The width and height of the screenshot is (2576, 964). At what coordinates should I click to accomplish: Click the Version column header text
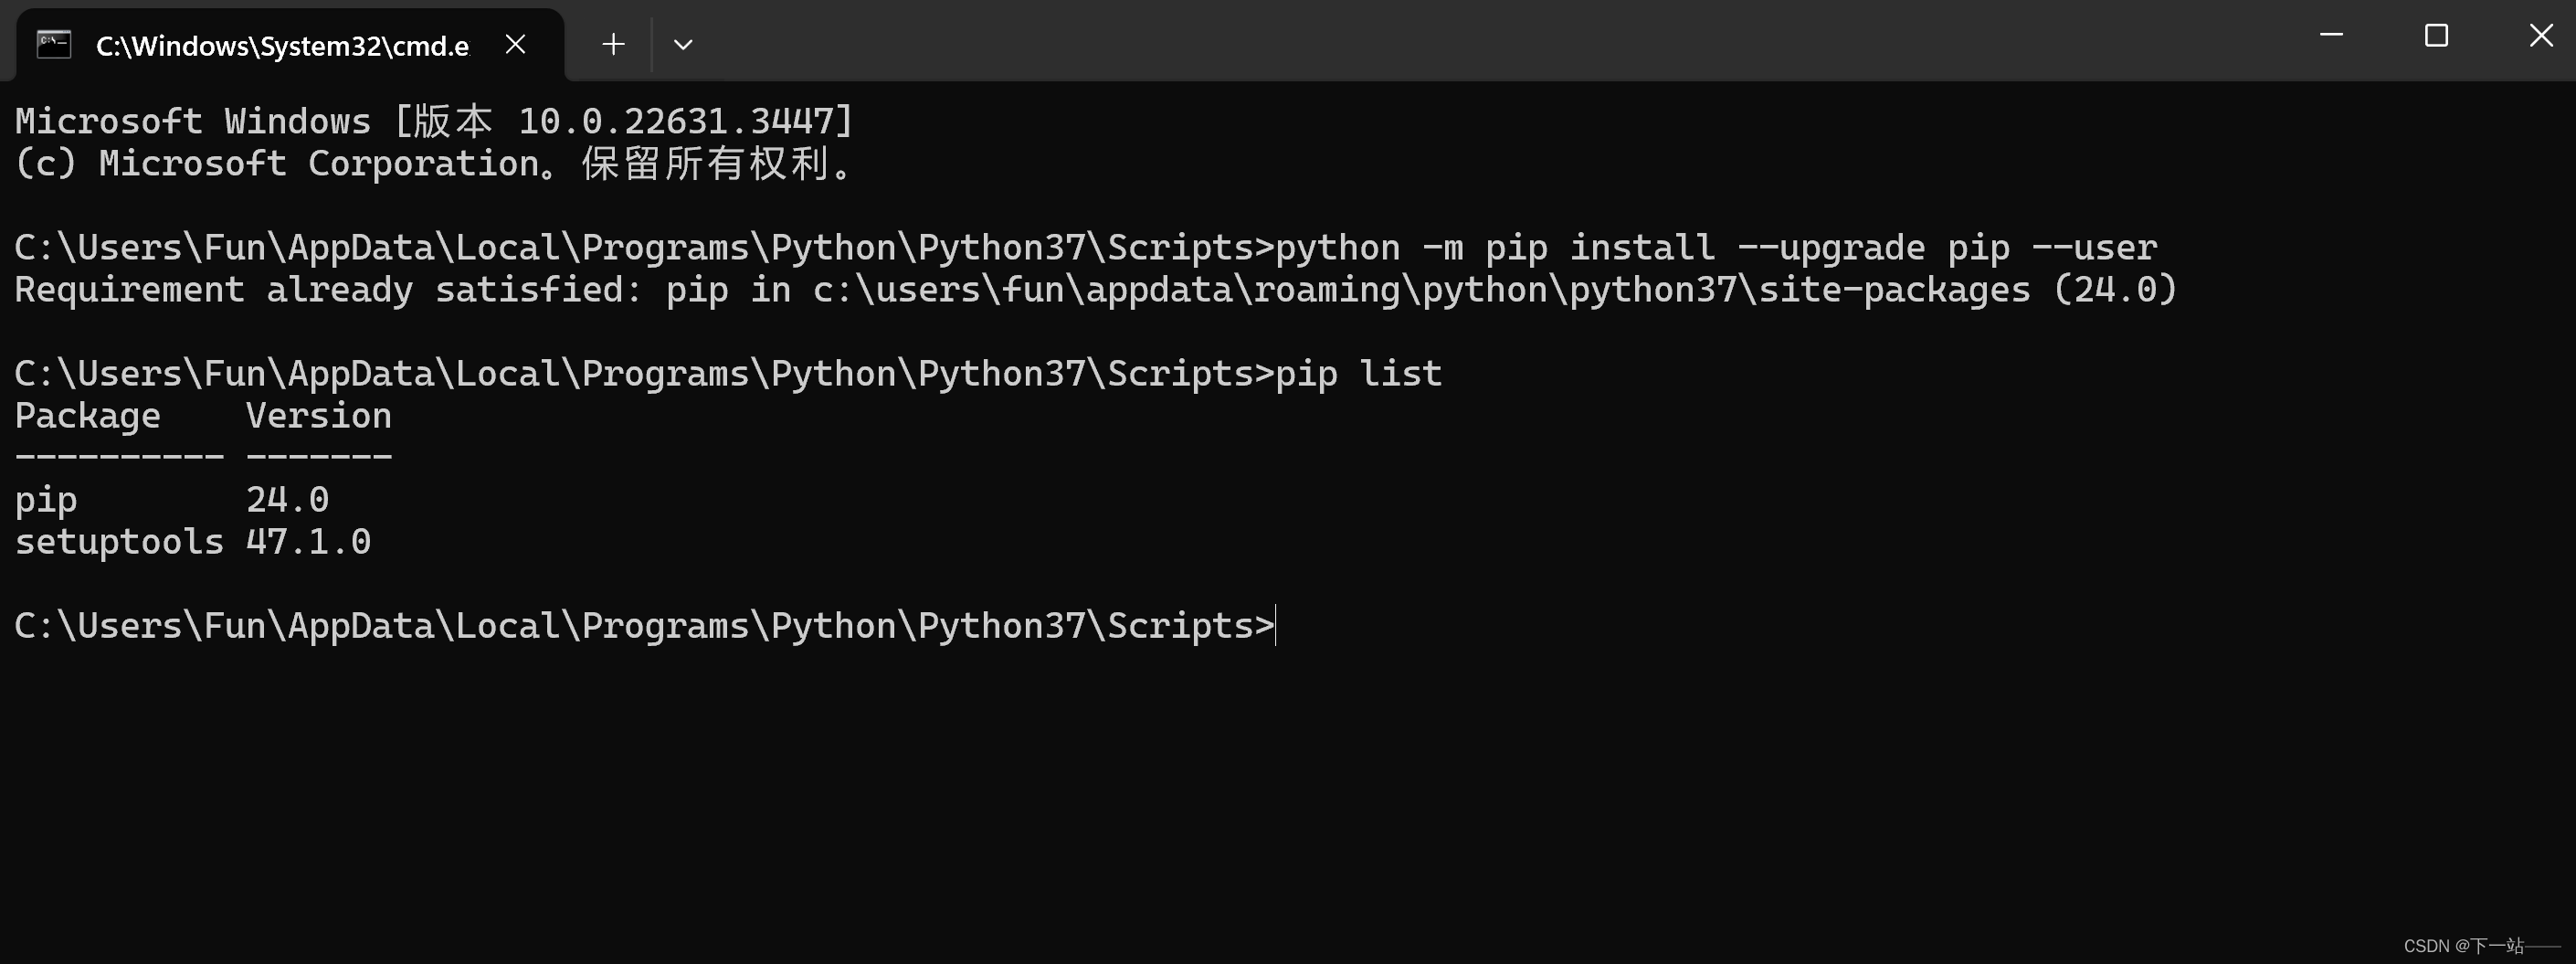point(317,414)
